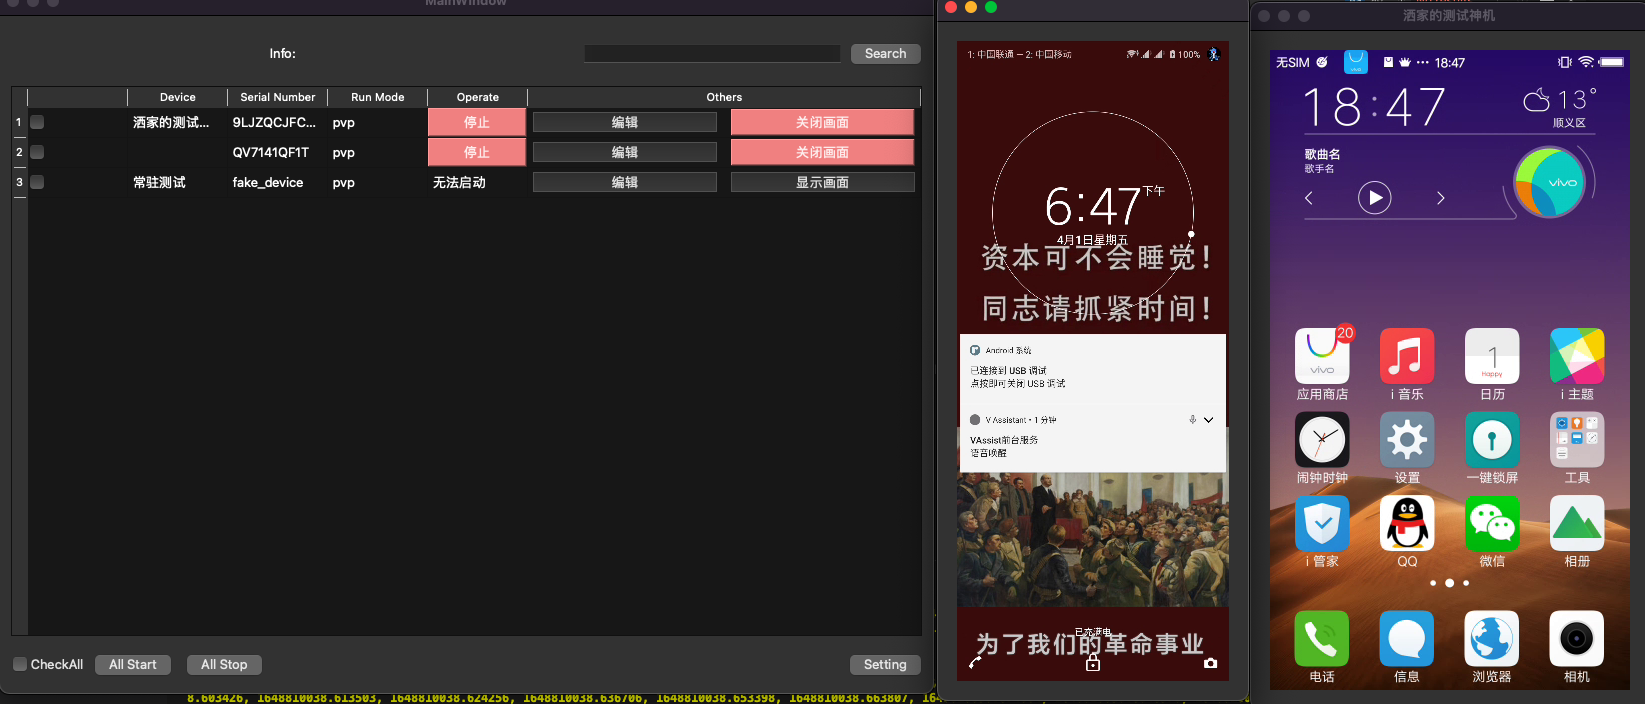
Task: Skip to next song in music widget
Action: (1440, 198)
